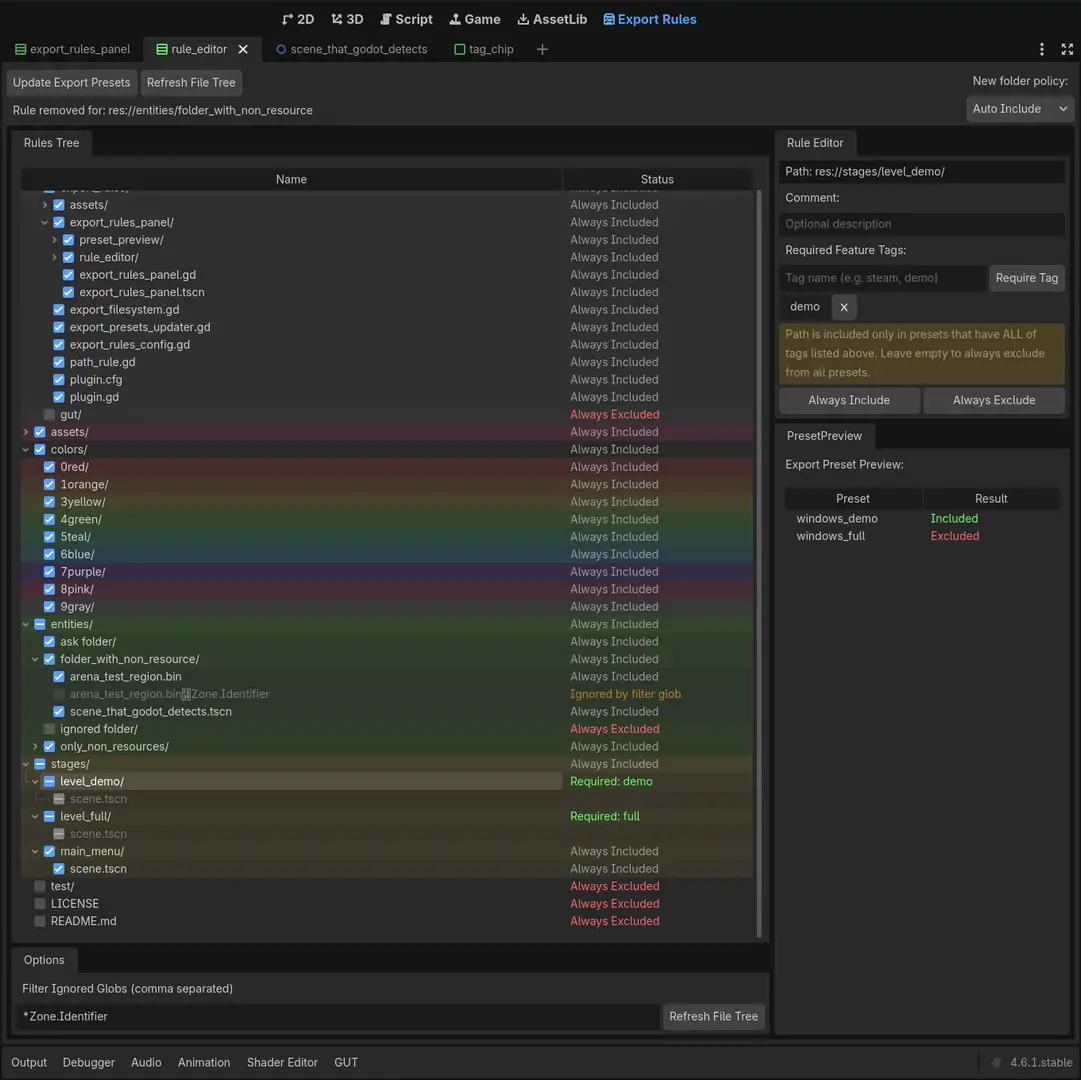The height and width of the screenshot is (1080, 1081).
Task: Add a new scene with the plus icon
Action: click(542, 48)
